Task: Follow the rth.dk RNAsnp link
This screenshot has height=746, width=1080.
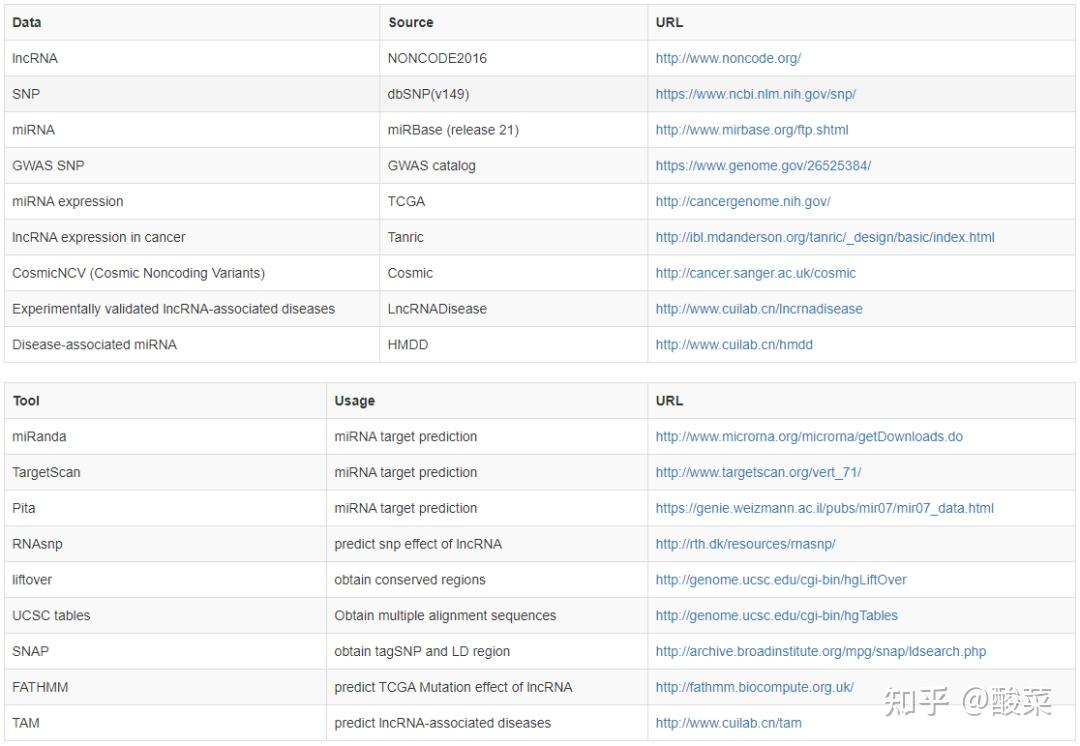Action: click(745, 544)
